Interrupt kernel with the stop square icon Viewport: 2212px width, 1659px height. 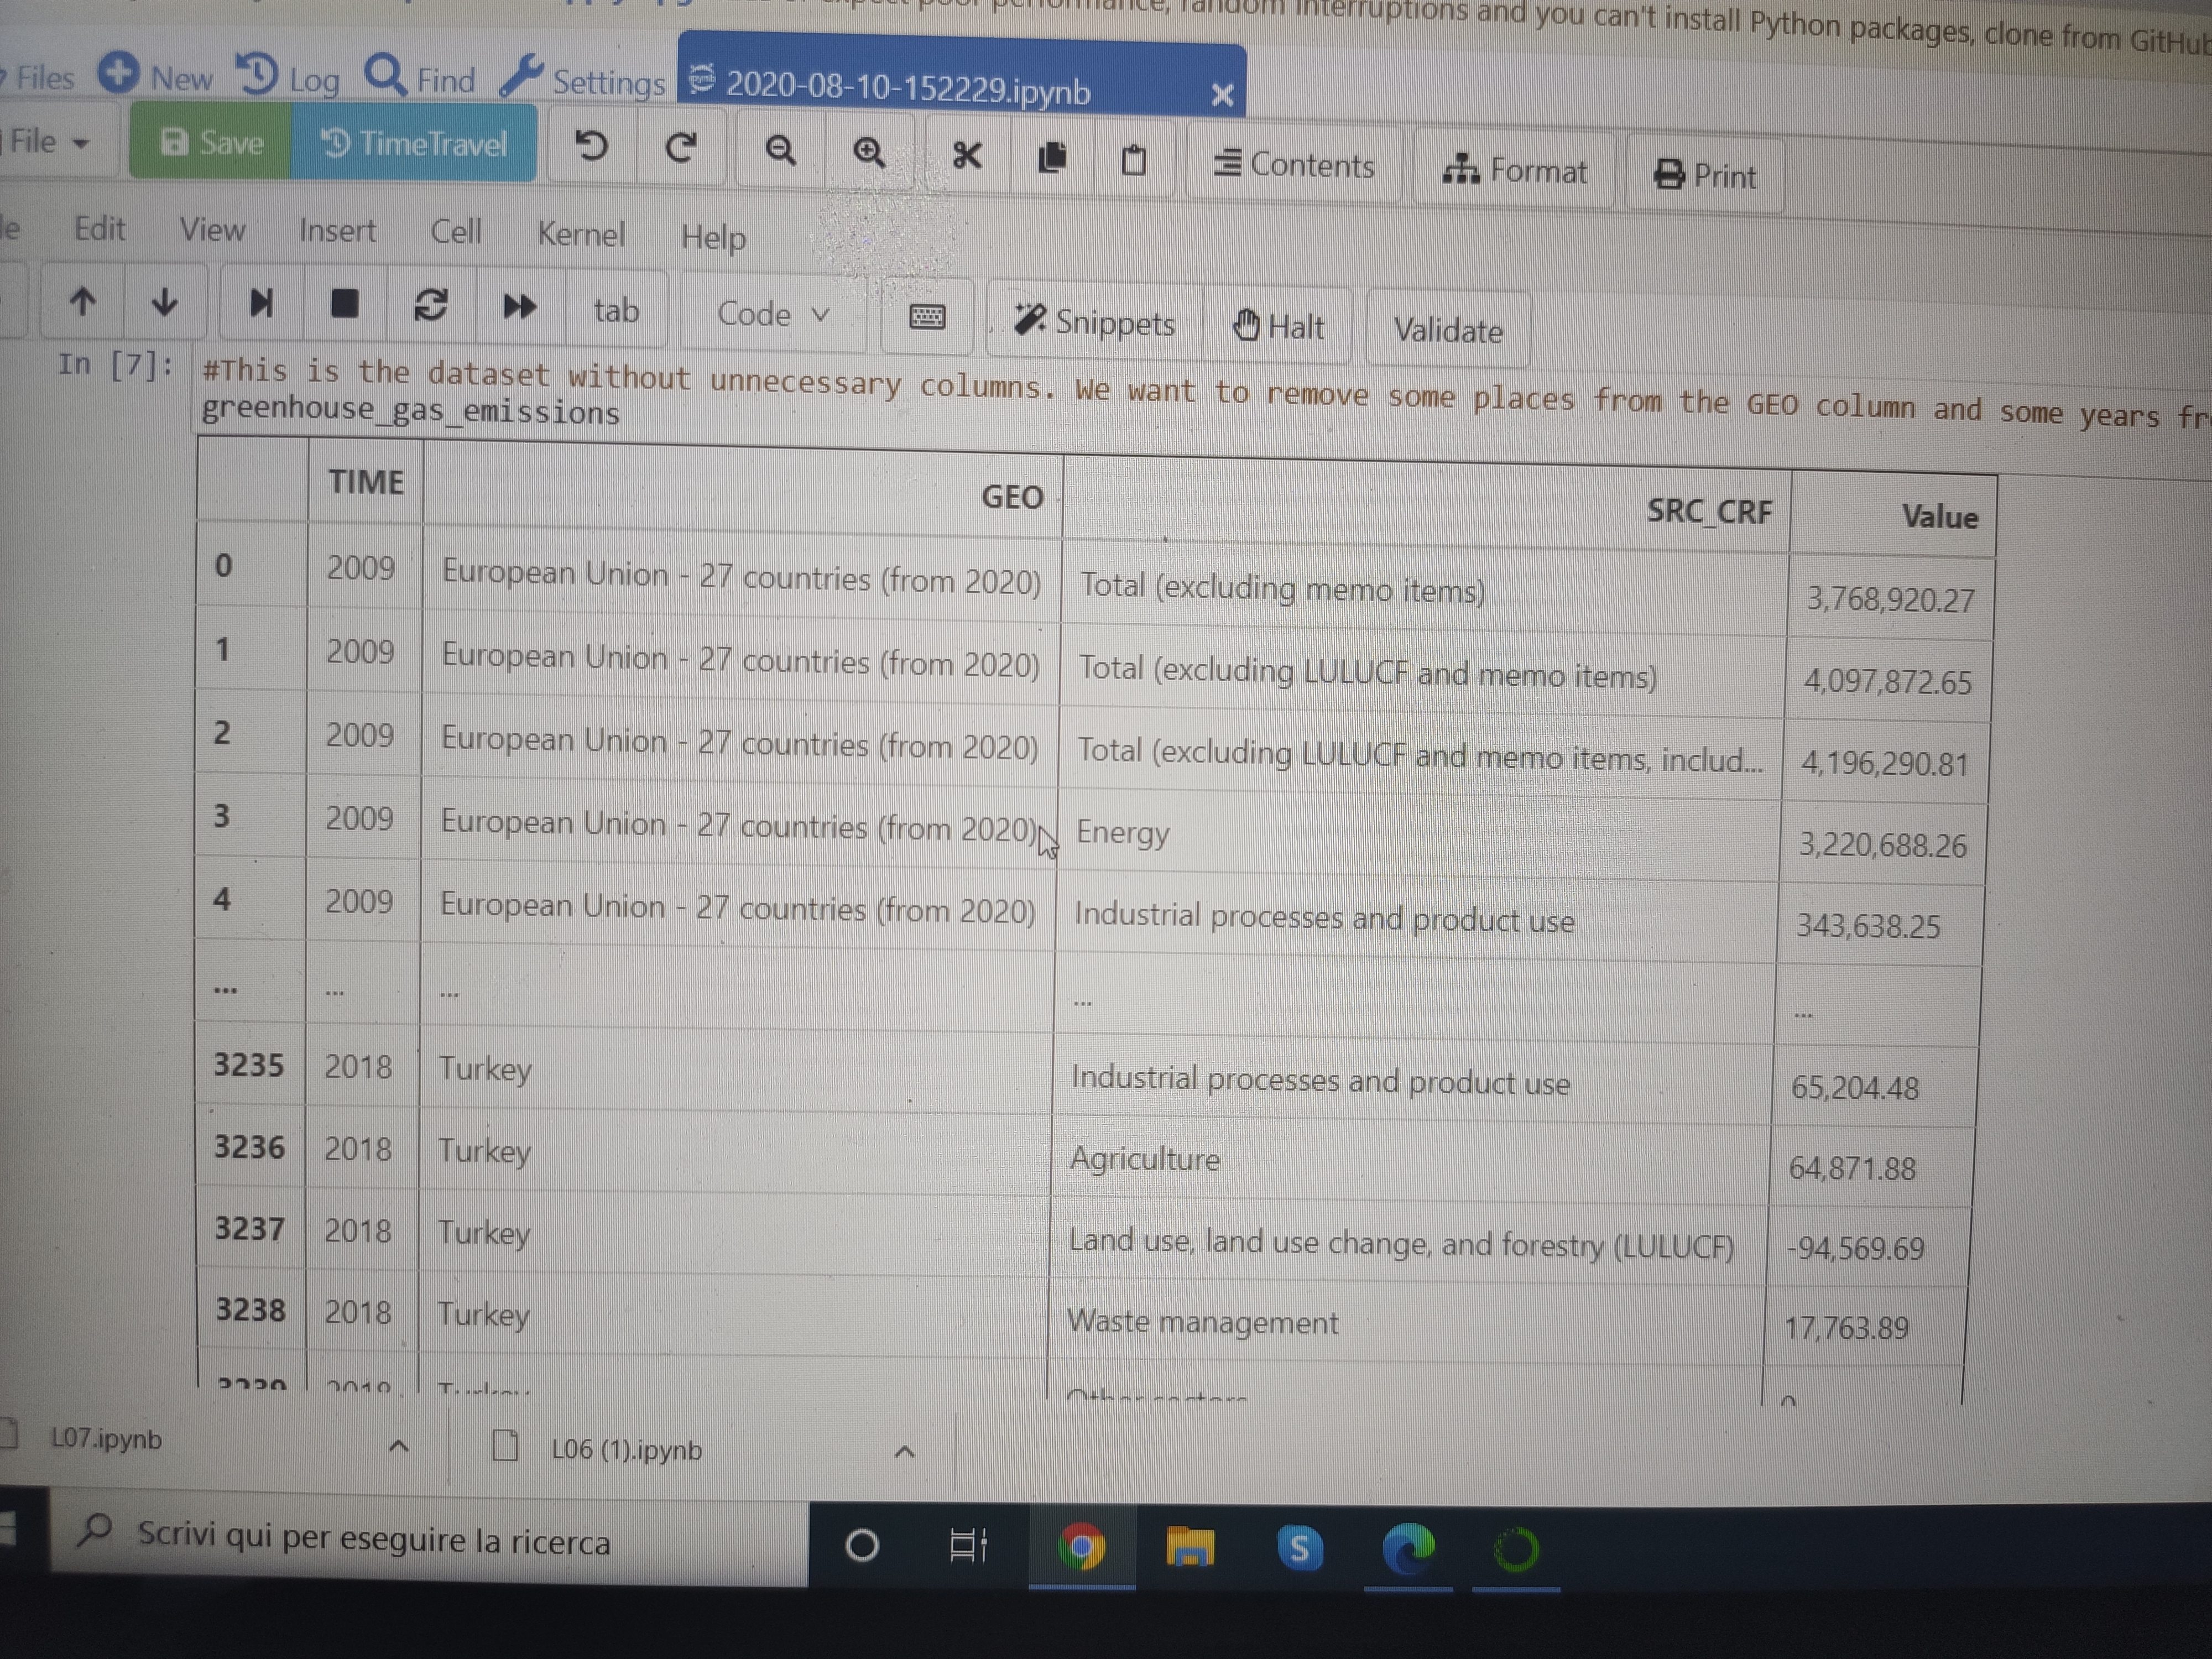pyautogui.click(x=345, y=304)
